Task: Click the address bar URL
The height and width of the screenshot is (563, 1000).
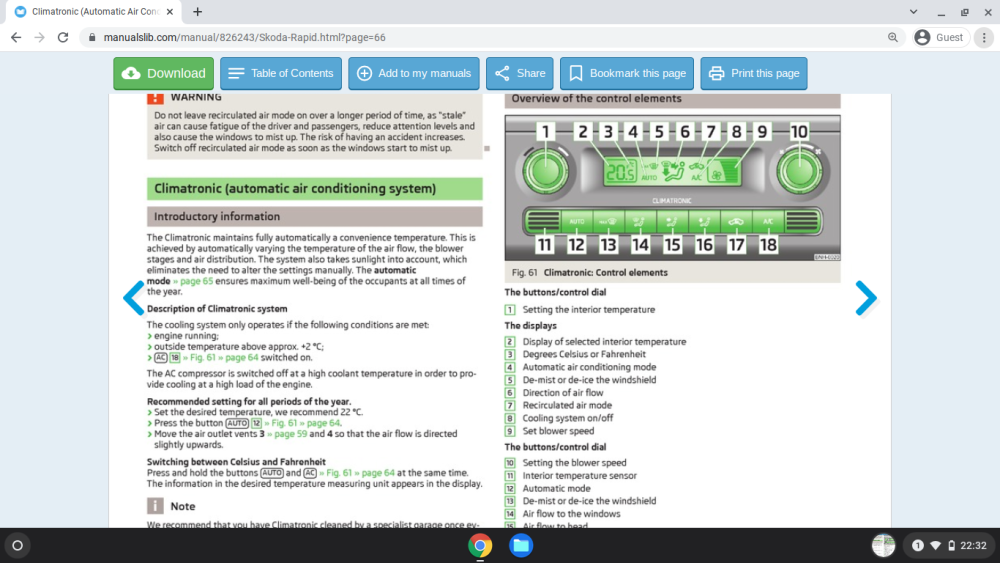Action: pyautogui.click(x=244, y=38)
